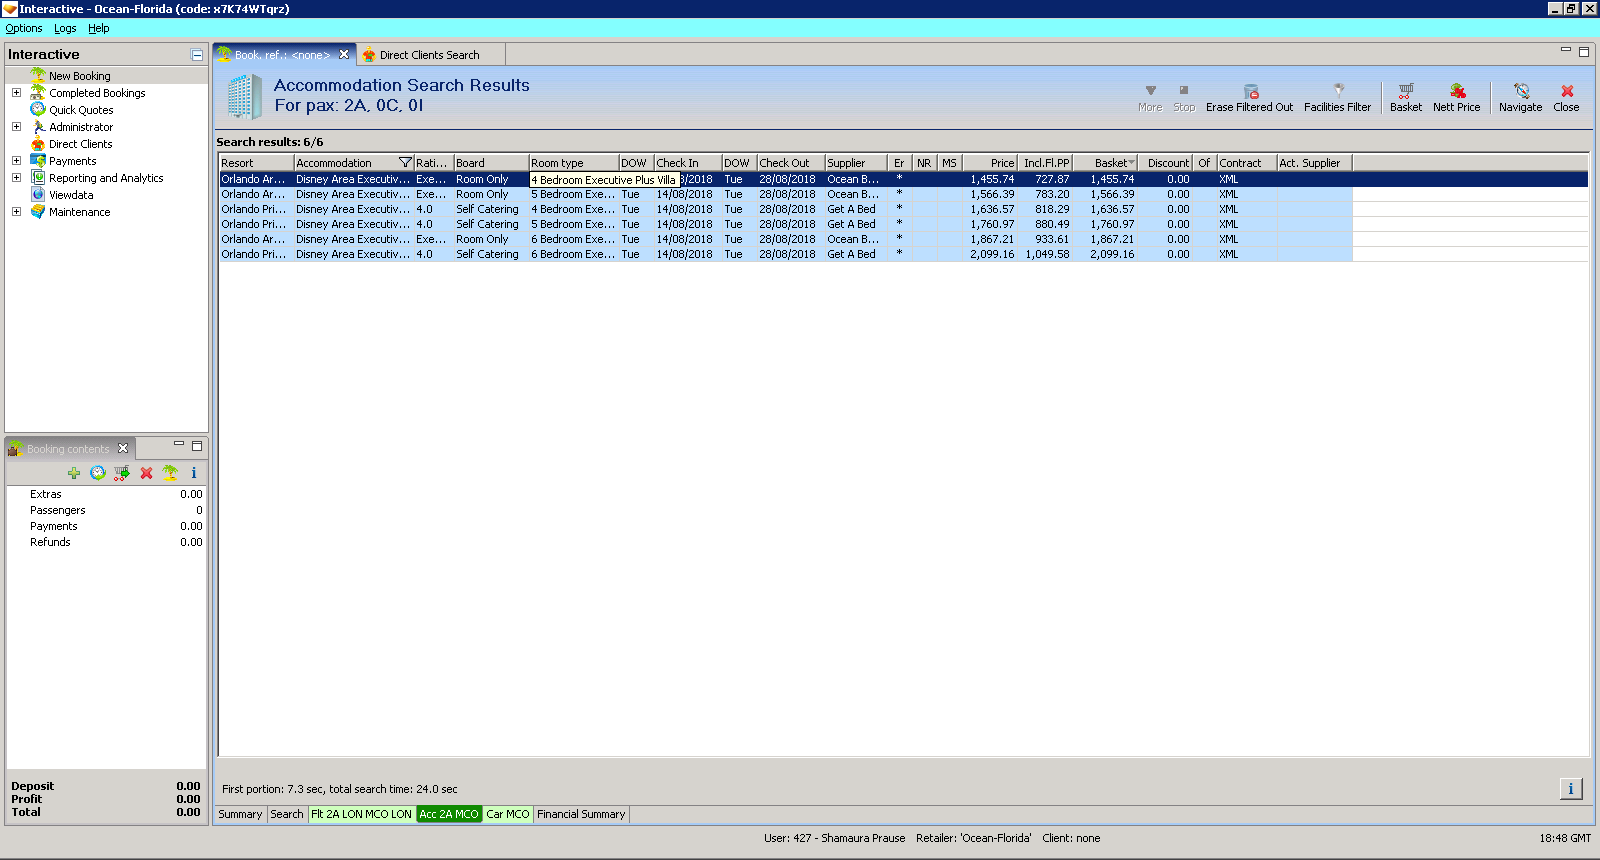This screenshot has width=1600, height=860.
Task: Switch to the bottom Search tab
Action: pyautogui.click(x=286, y=814)
